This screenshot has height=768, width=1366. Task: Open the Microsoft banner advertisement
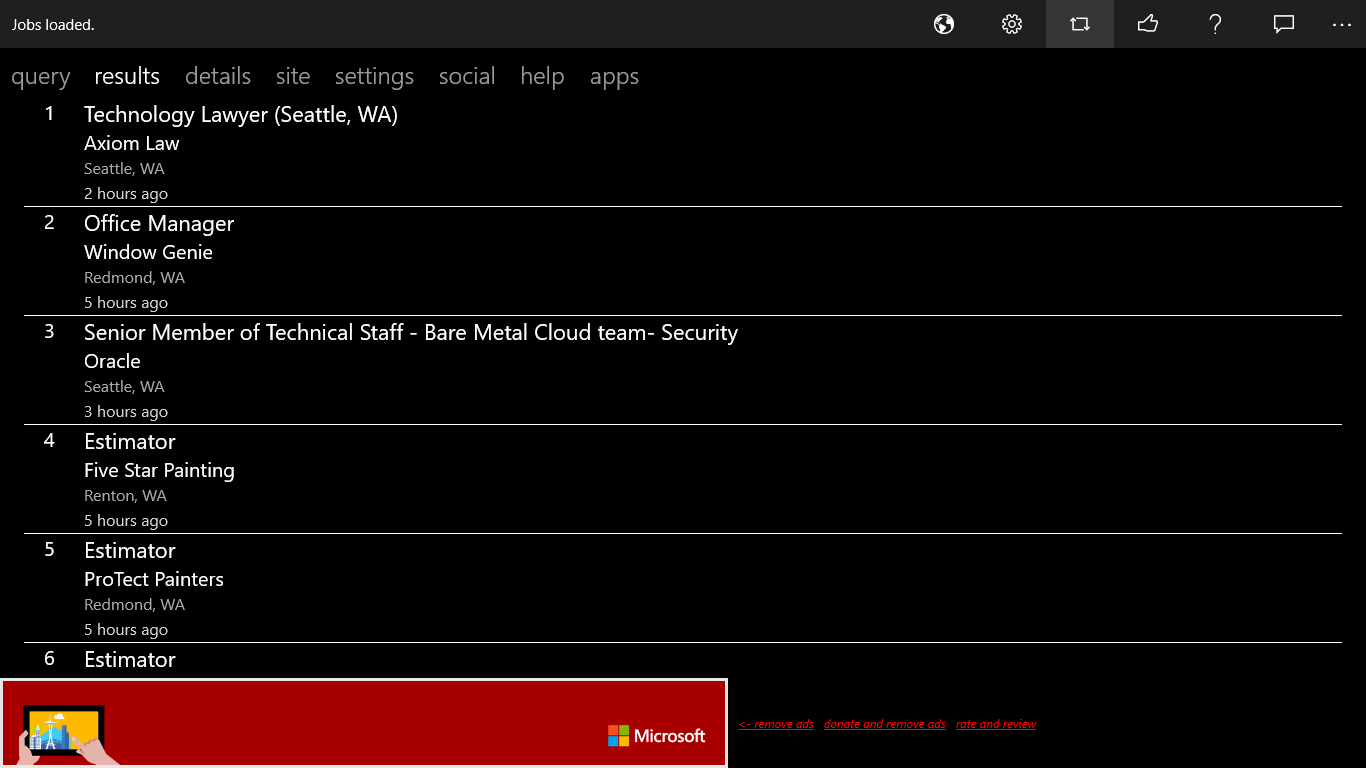364,723
